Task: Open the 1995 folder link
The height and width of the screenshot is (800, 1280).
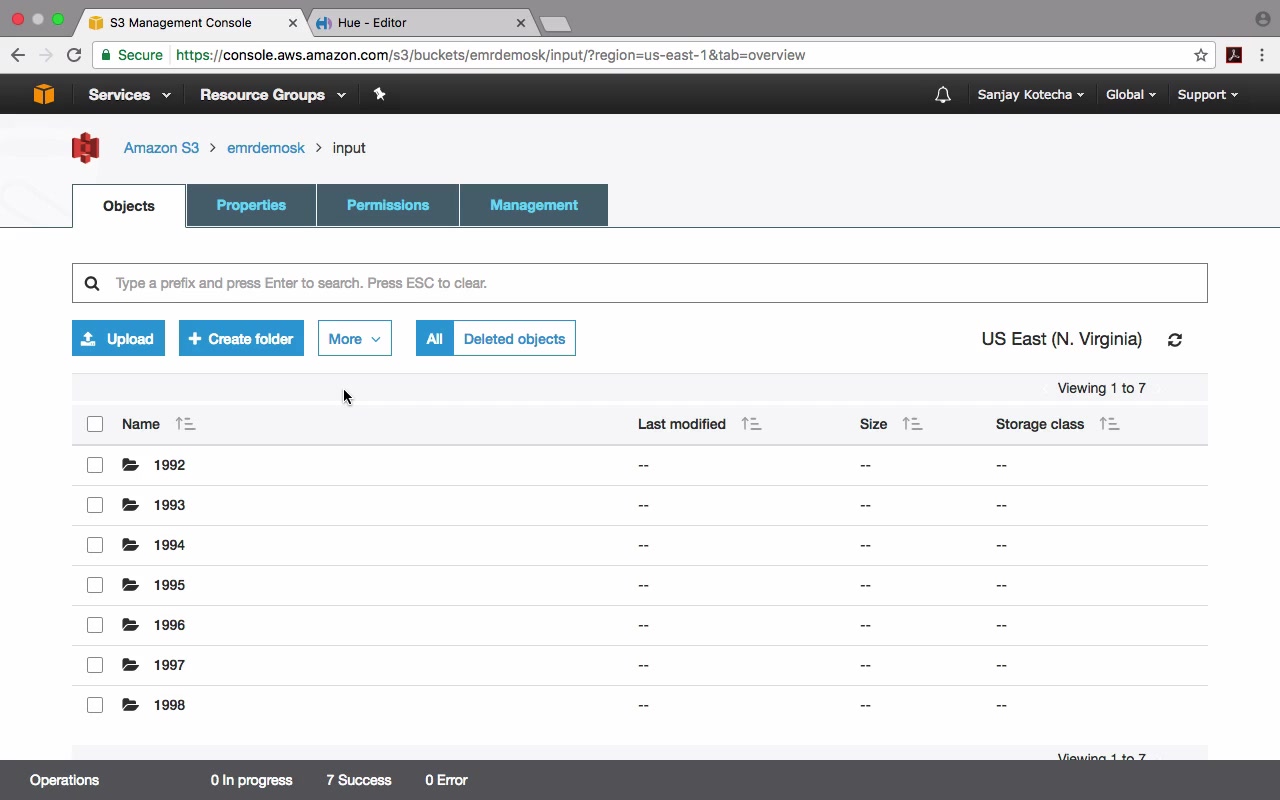Action: (x=169, y=585)
